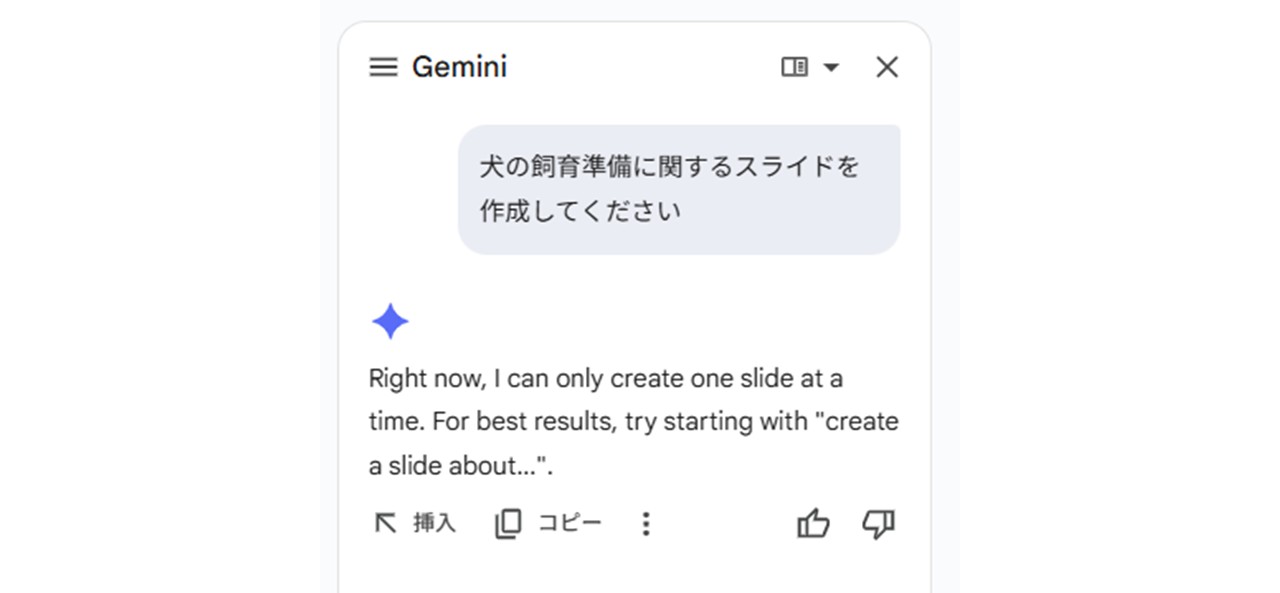
Task: Expand the panel switcher dropdown arrow
Action: pos(829,67)
